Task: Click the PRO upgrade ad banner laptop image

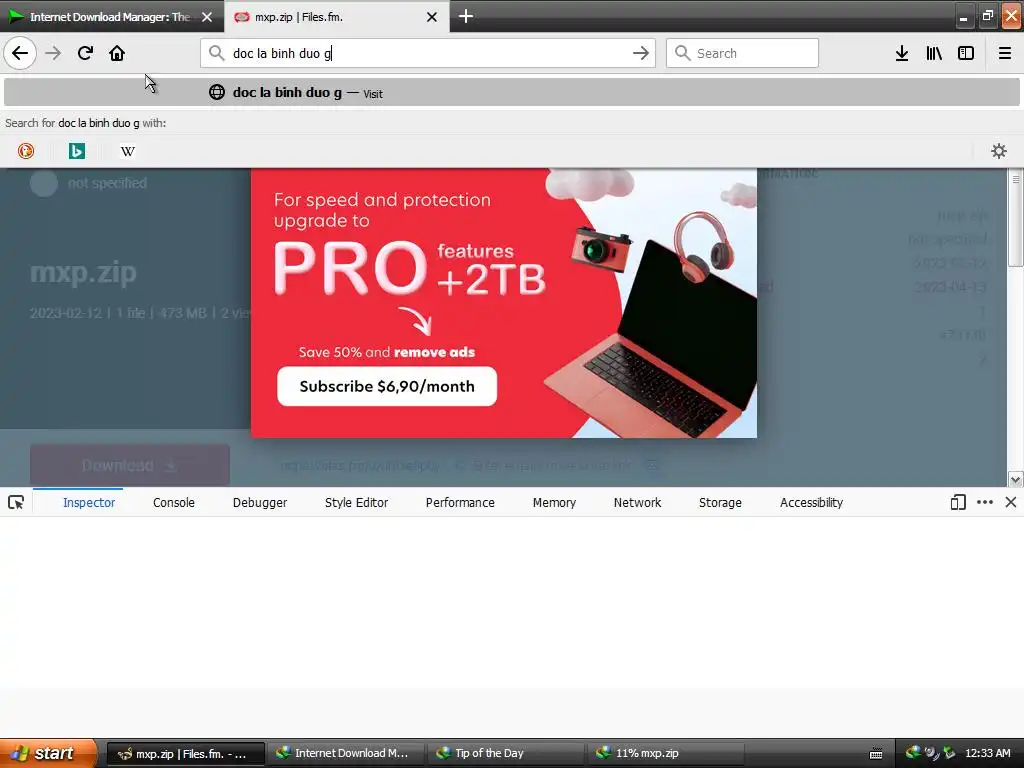Action: click(653, 340)
